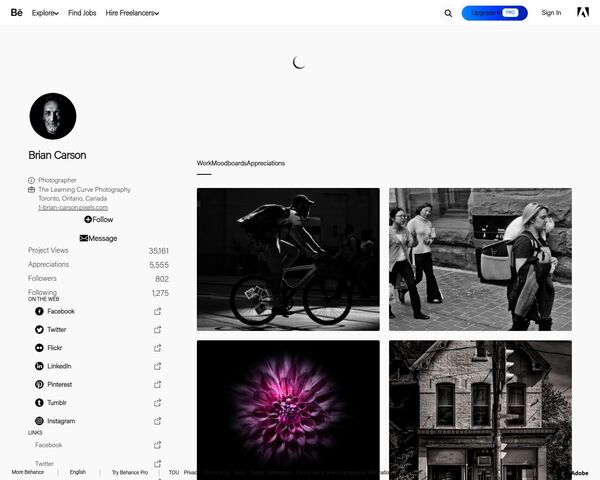Click the Pinterest circle icon
Viewport: 600px width, 480px height.
click(40, 384)
